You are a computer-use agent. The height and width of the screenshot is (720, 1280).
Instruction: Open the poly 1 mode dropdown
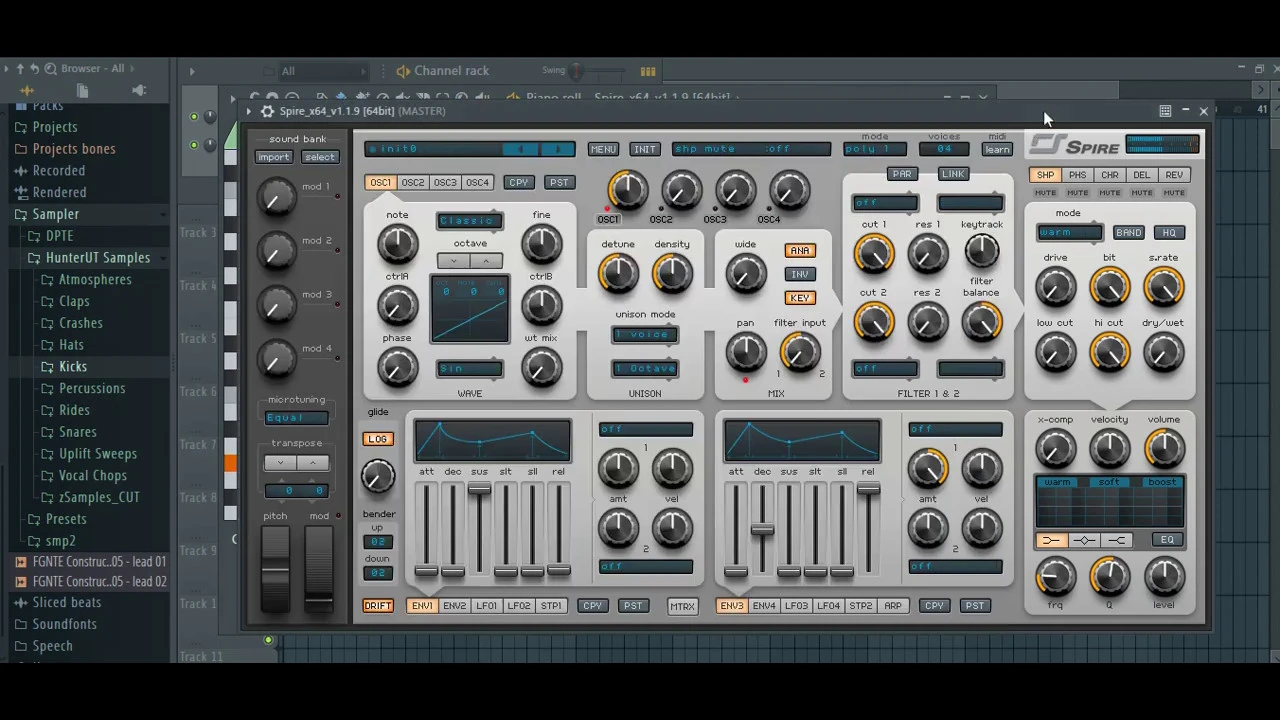coord(875,149)
